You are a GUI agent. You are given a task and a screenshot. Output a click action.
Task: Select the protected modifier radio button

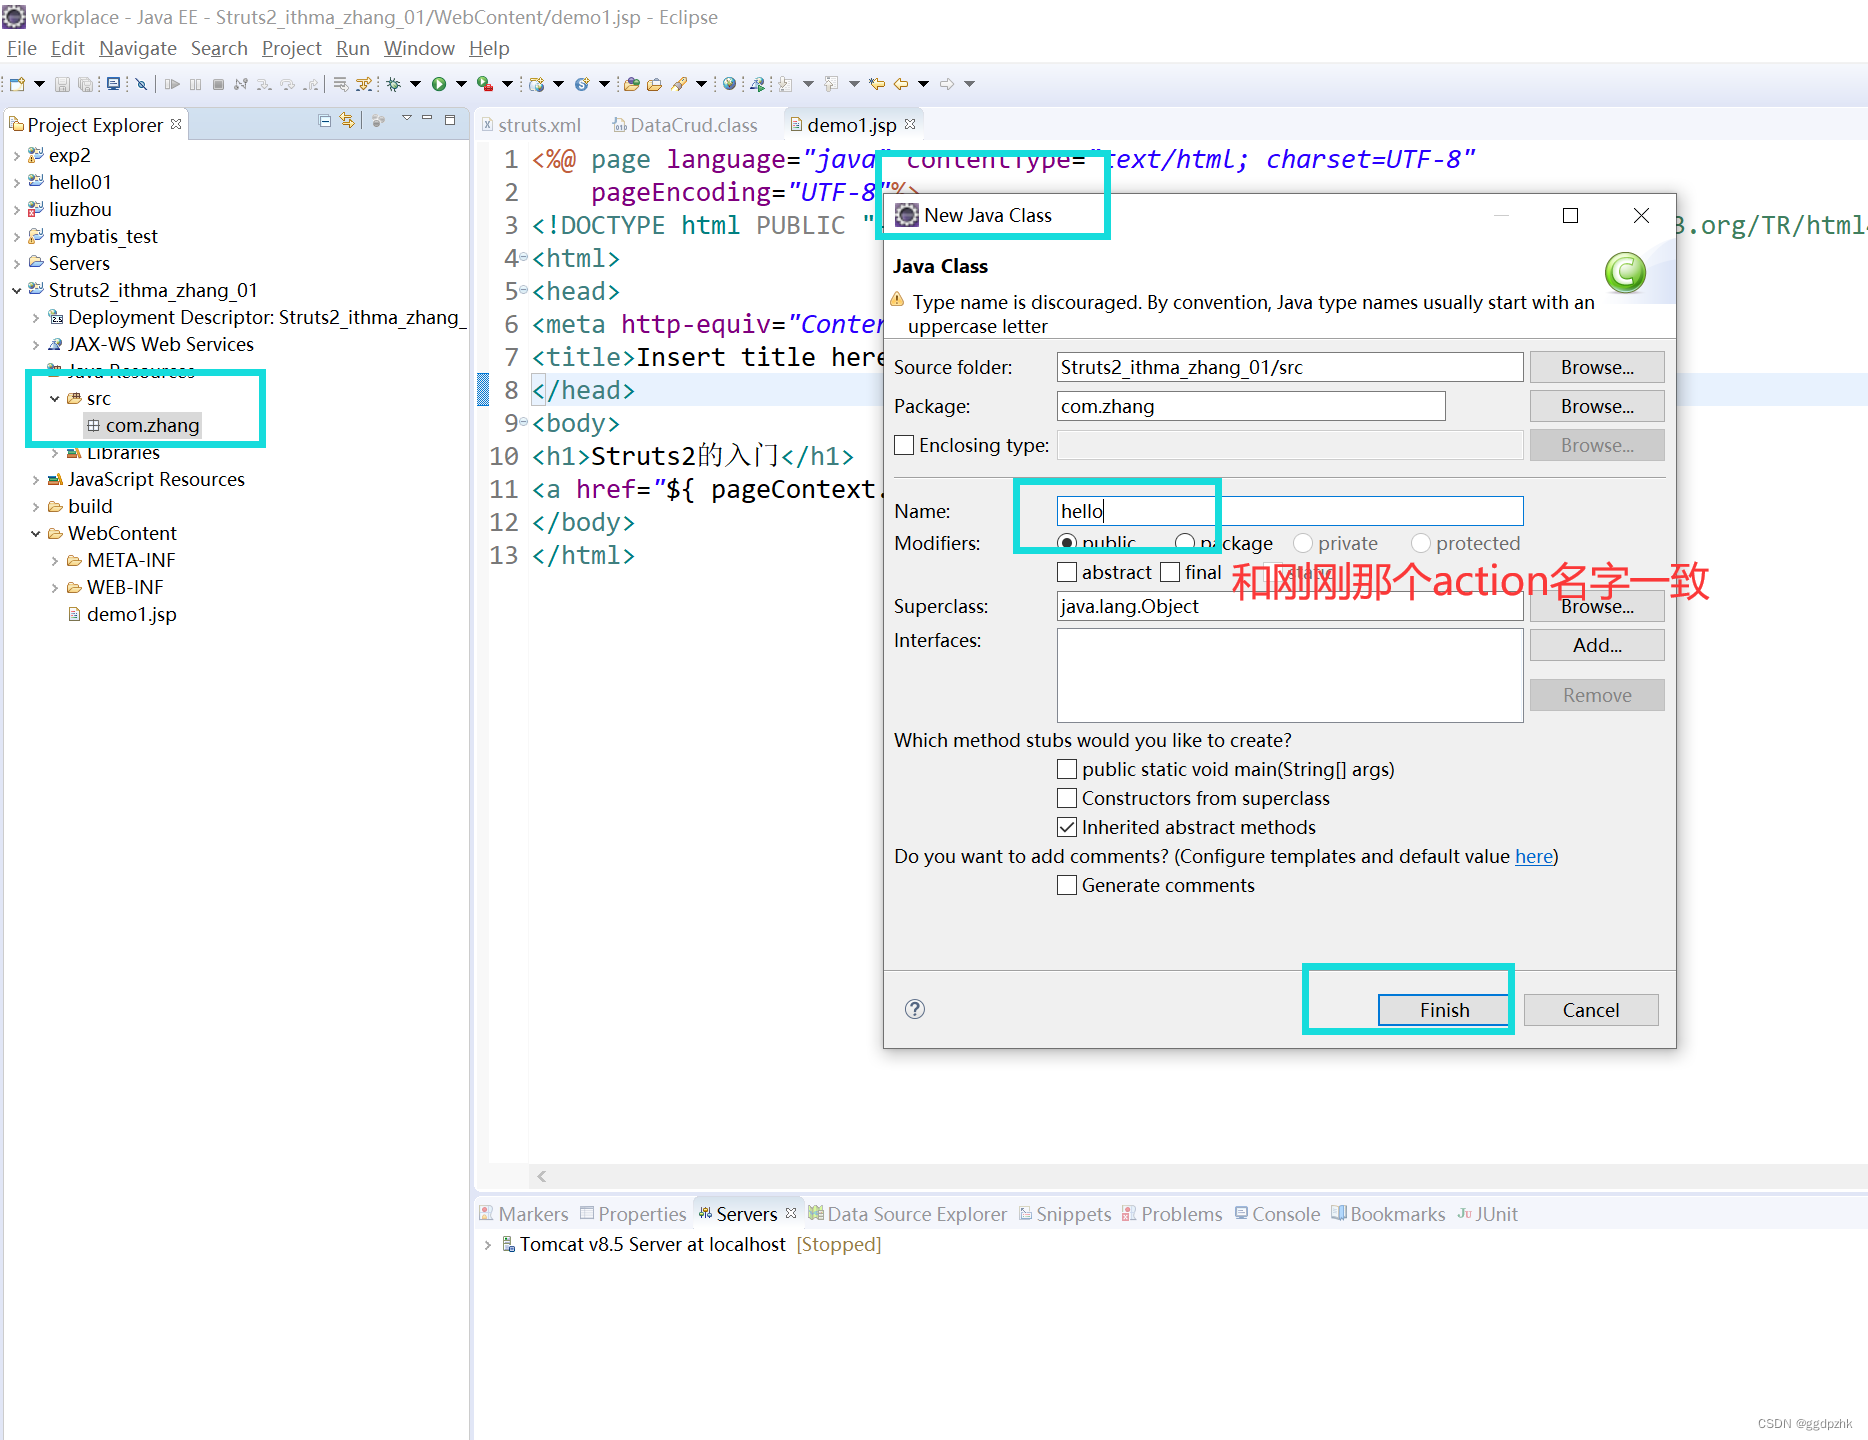click(1421, 543)
